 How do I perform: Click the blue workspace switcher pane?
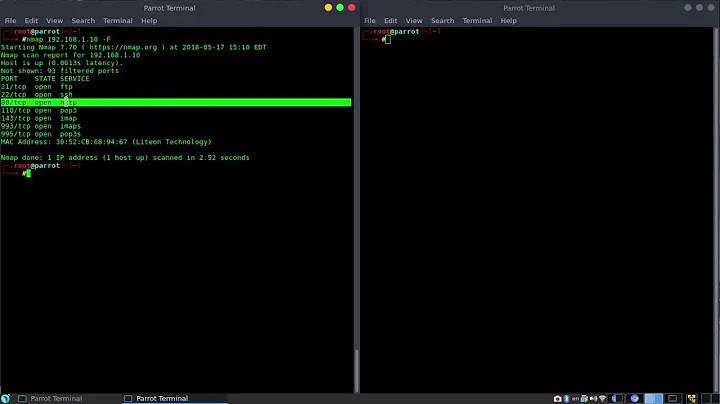point(653,398)
